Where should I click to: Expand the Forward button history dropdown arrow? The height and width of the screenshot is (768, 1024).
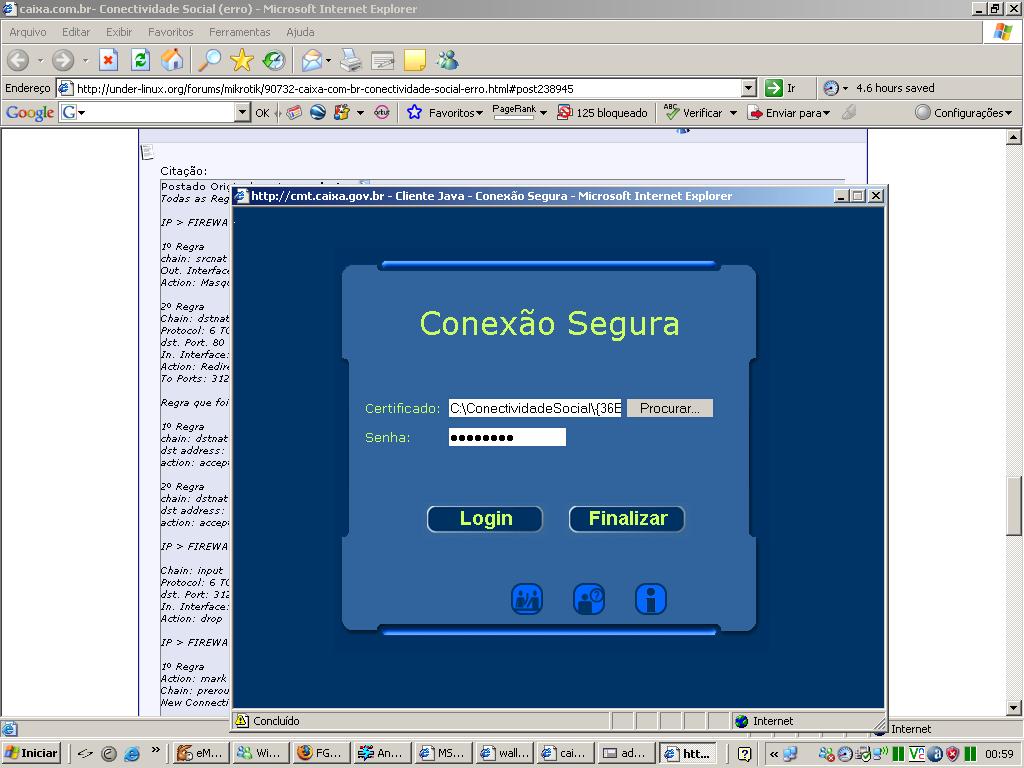coord(85,60)
